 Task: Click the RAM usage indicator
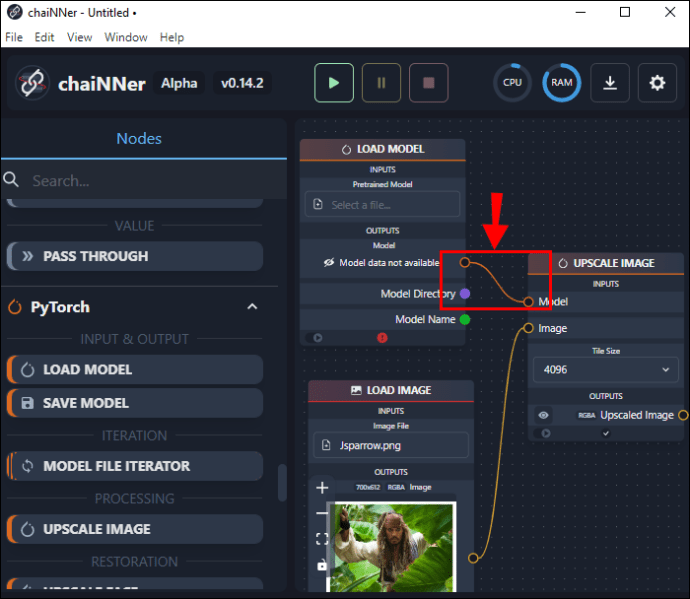coord(562,83)
